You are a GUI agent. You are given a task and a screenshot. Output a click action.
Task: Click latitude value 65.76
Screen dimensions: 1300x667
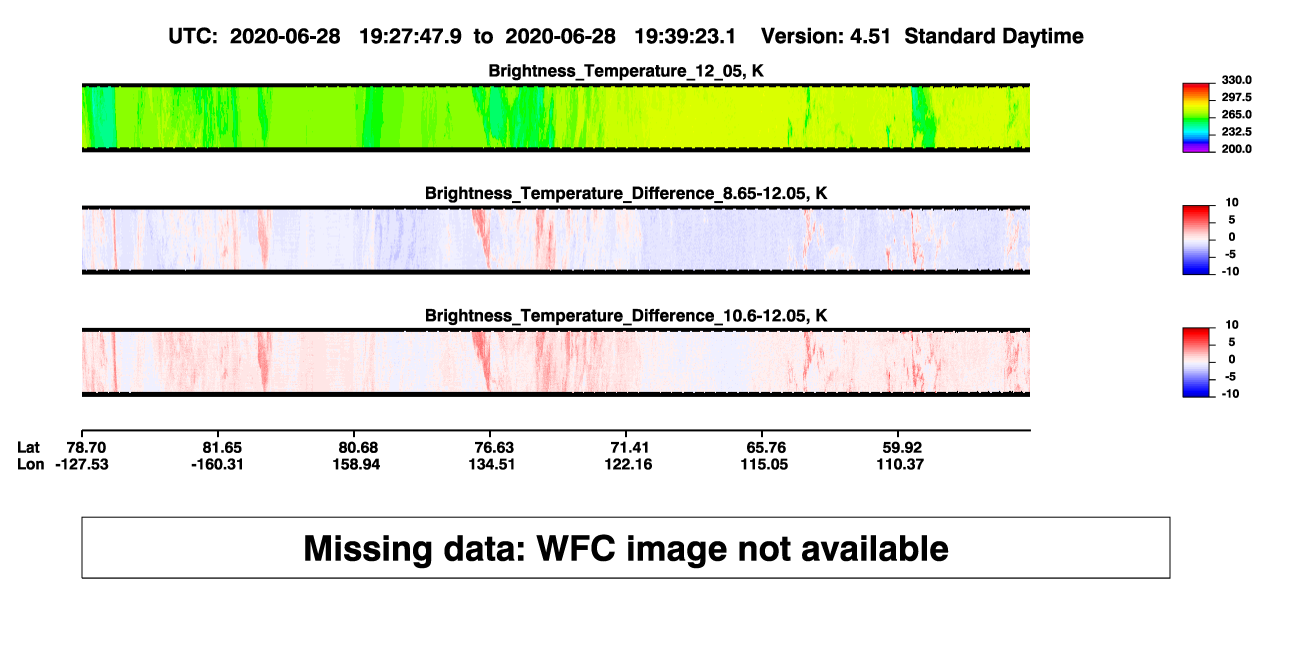tap(765, 448)
